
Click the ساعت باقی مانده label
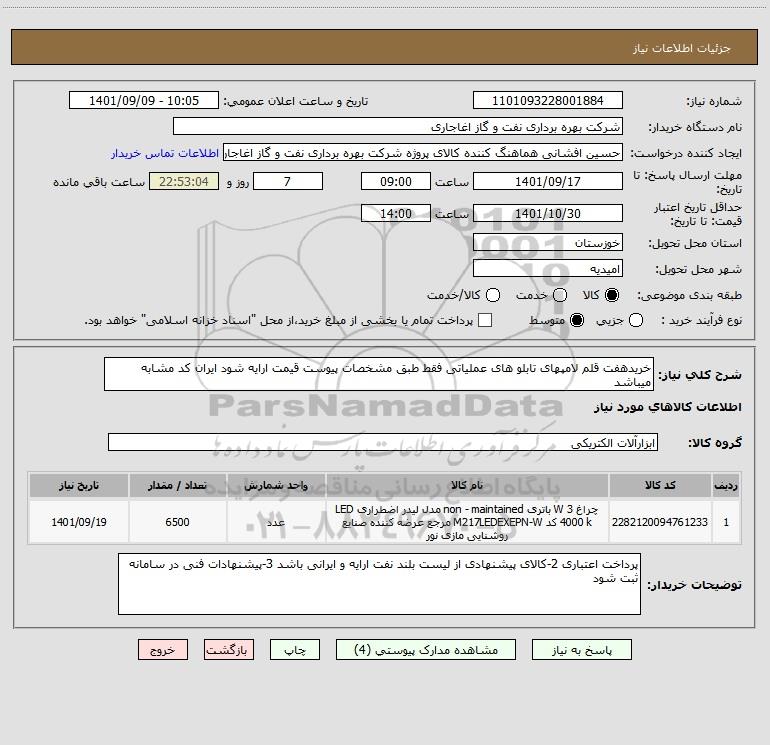coord(99,182)
